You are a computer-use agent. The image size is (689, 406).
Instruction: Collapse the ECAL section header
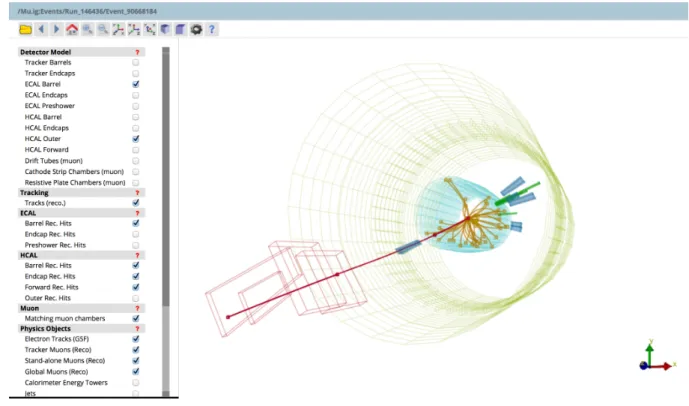81,213
